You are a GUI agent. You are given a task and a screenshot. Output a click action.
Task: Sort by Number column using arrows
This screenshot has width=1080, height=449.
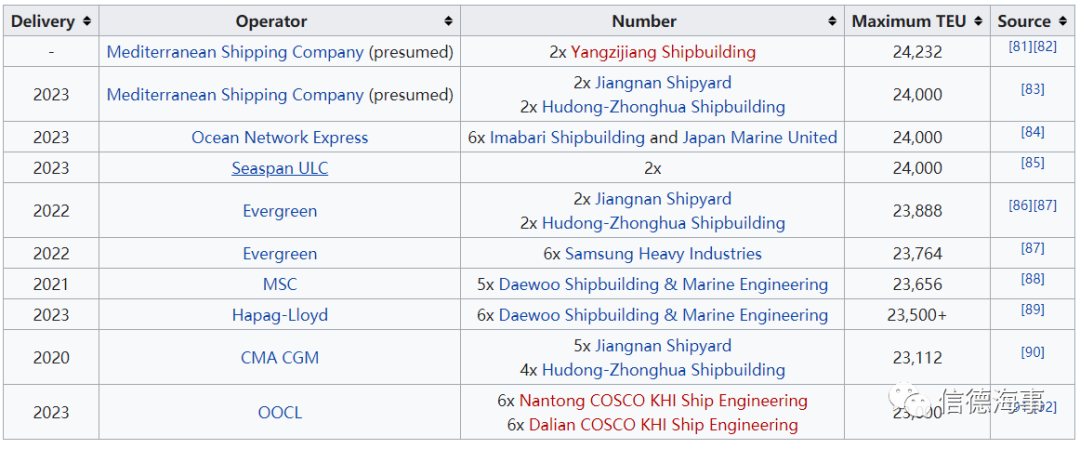tap(832, 21)
